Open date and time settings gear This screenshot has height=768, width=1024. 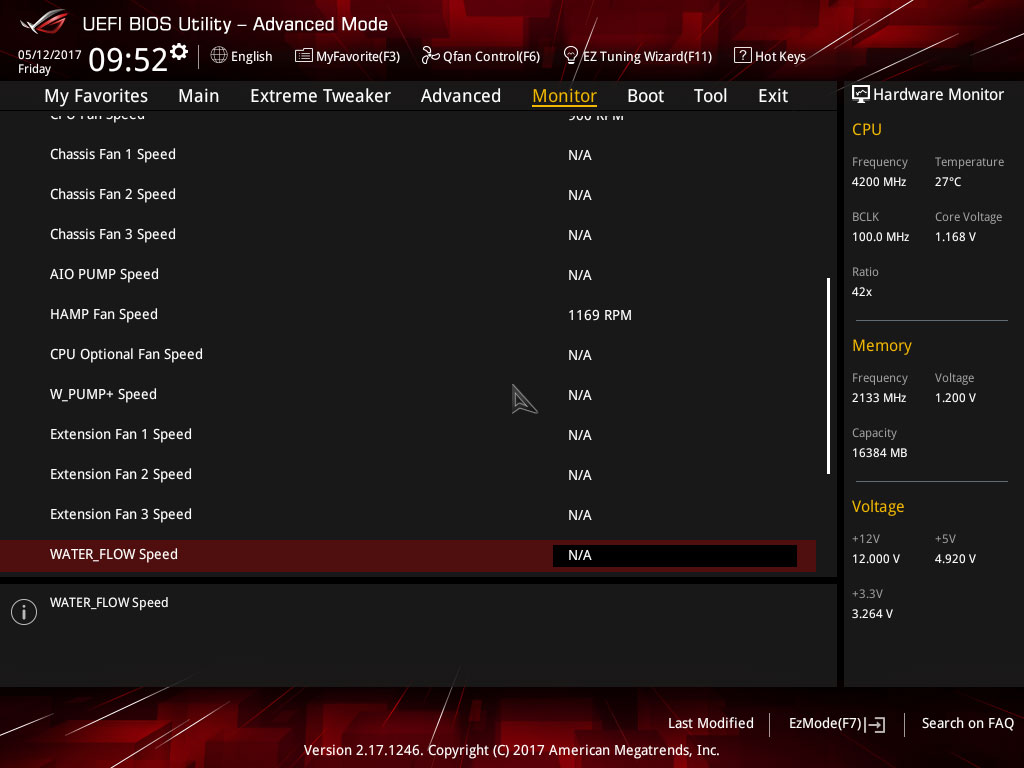coord(179,52)
